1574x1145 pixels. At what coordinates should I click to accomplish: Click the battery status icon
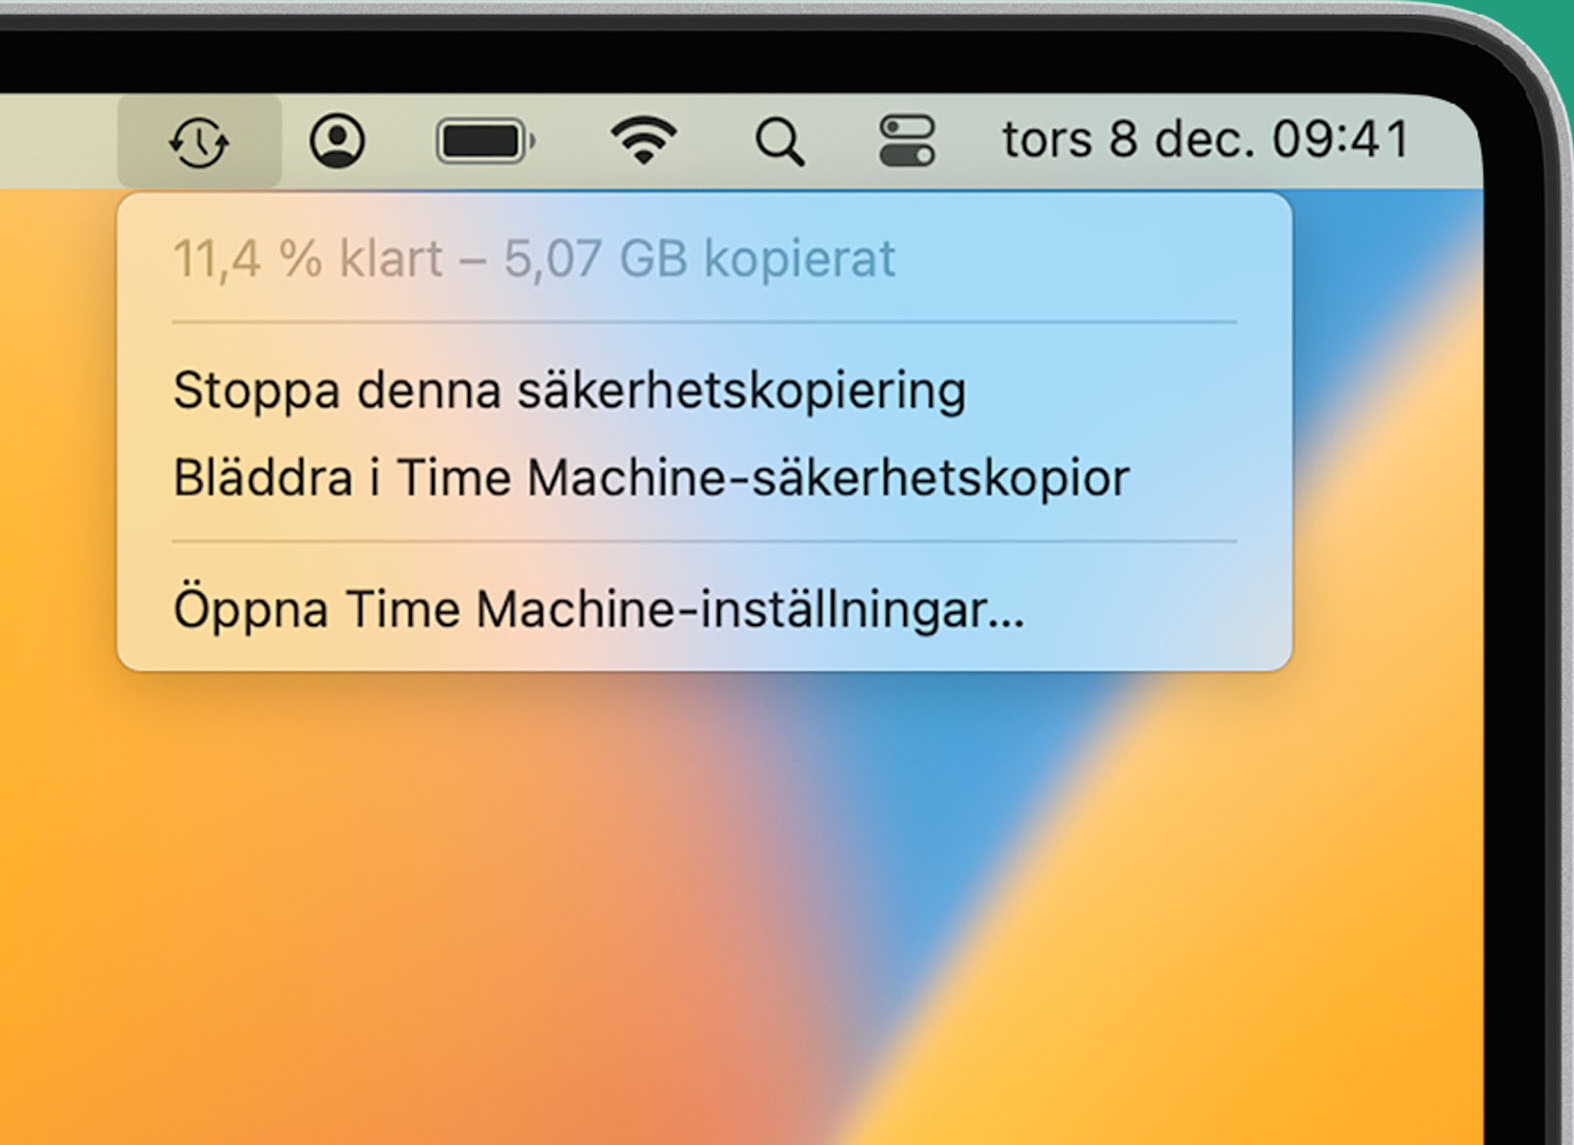485,141
